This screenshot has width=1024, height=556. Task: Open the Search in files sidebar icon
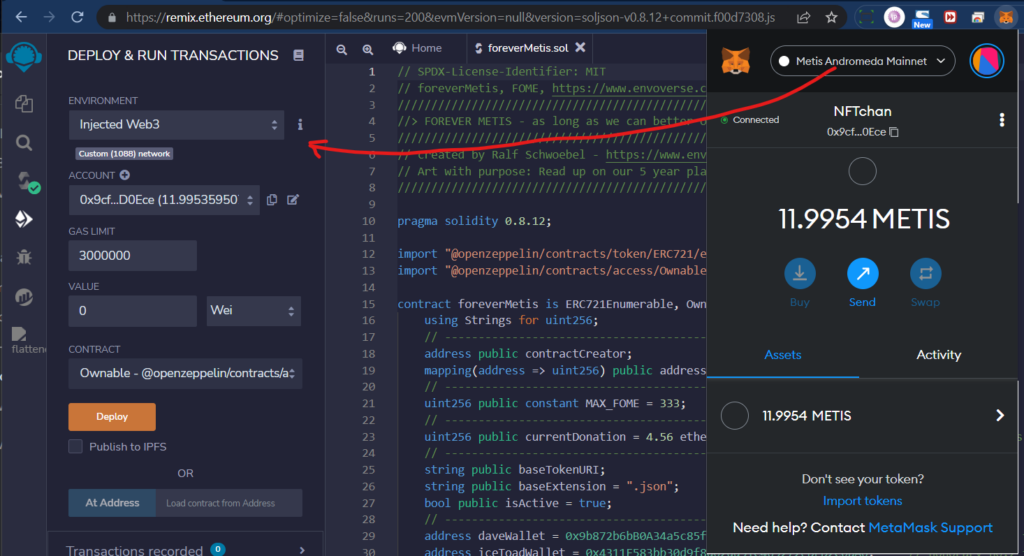point(24,143)
